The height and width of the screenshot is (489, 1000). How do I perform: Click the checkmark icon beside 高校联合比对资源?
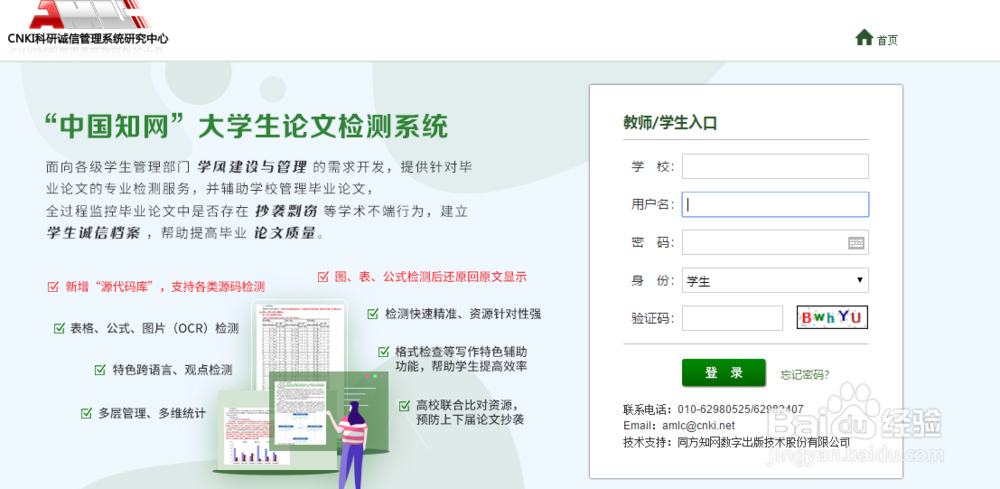coord(404,405)
